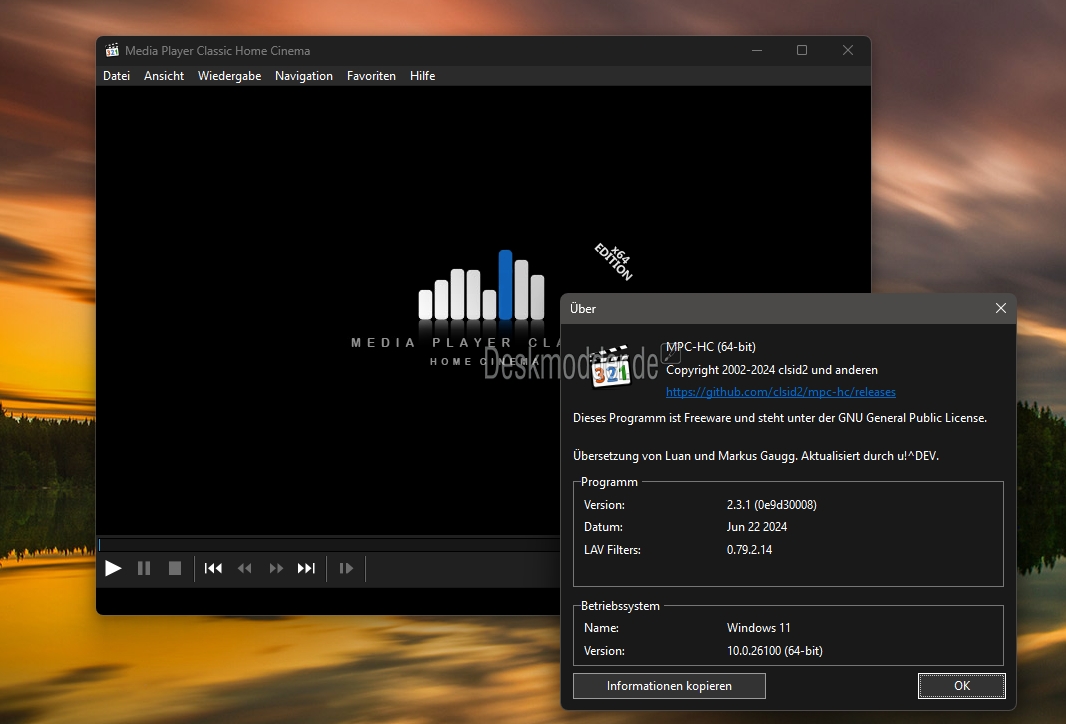Open the Wiedergabe menu
Screen dimensions: 1066x724
click(x=229, y=76)
